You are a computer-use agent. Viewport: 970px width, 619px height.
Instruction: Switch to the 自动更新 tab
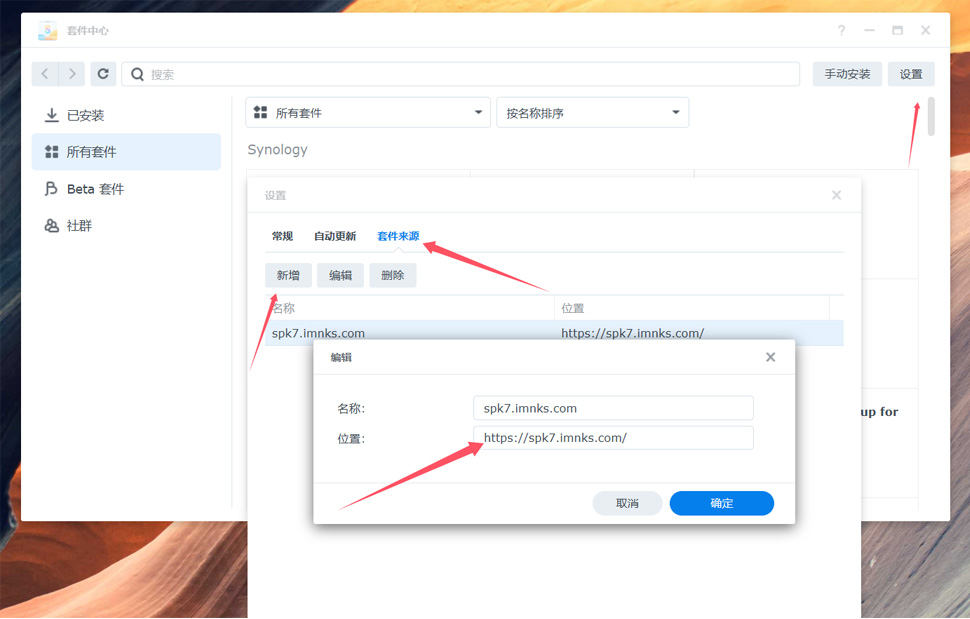(x=335, y=236)
